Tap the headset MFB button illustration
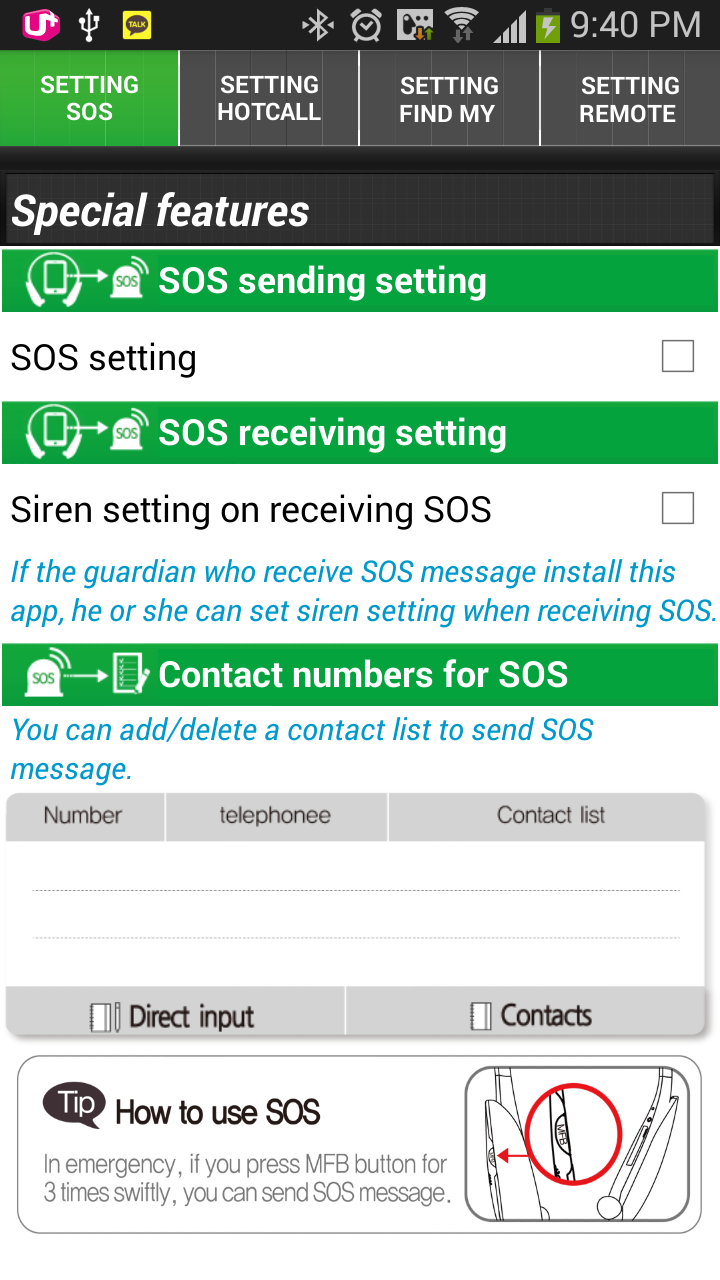 coord(576,1142)
